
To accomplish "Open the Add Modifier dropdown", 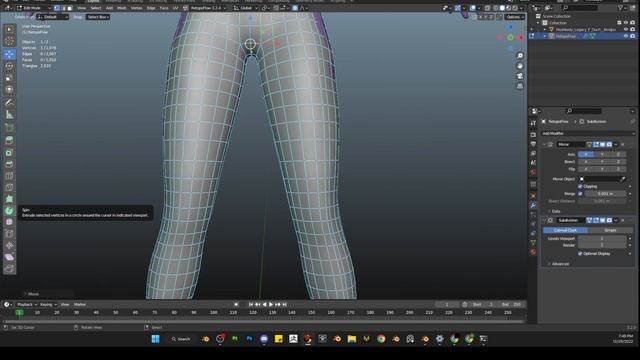I will click(588, 133).
